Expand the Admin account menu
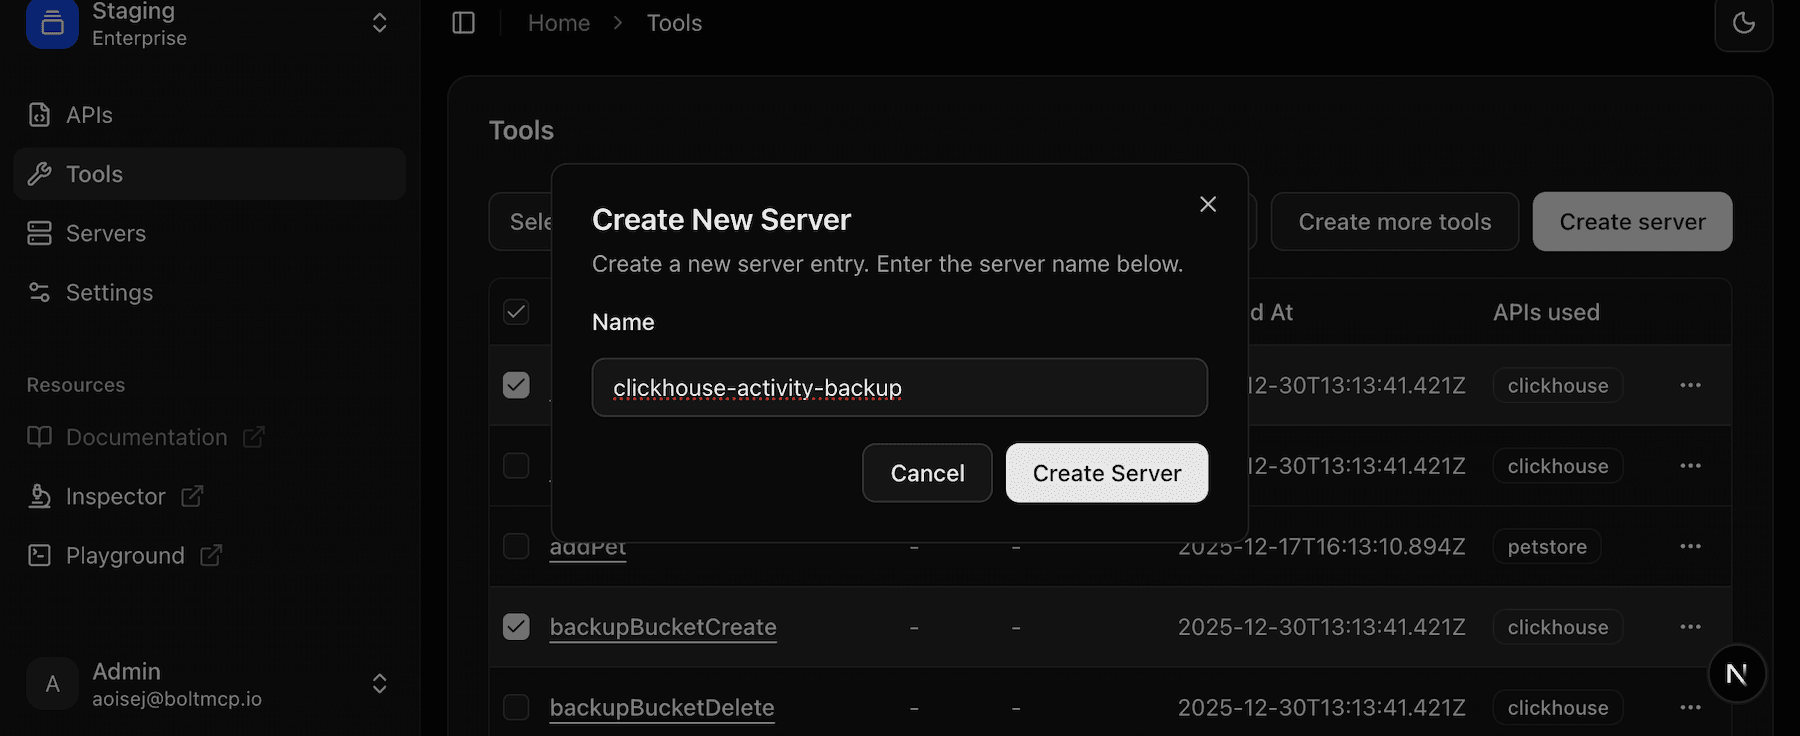Screen dimensions: 1800x736 [x=379, y=683]
